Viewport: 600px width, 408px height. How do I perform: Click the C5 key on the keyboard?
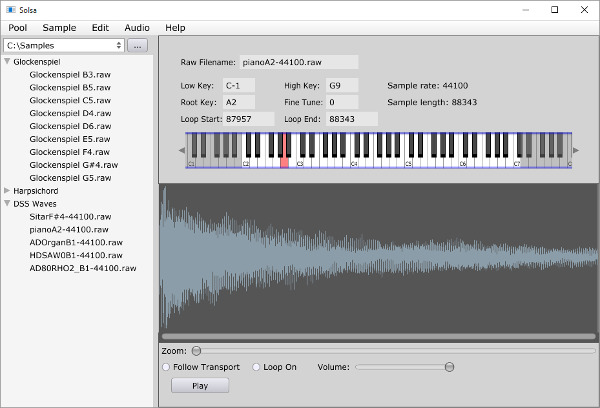pyautogui.click(x=408, y=163)
